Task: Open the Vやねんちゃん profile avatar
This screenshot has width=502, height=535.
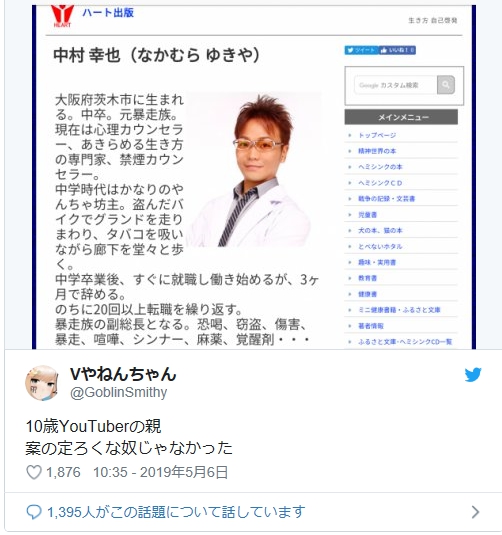Action: (x=42, y=383)
